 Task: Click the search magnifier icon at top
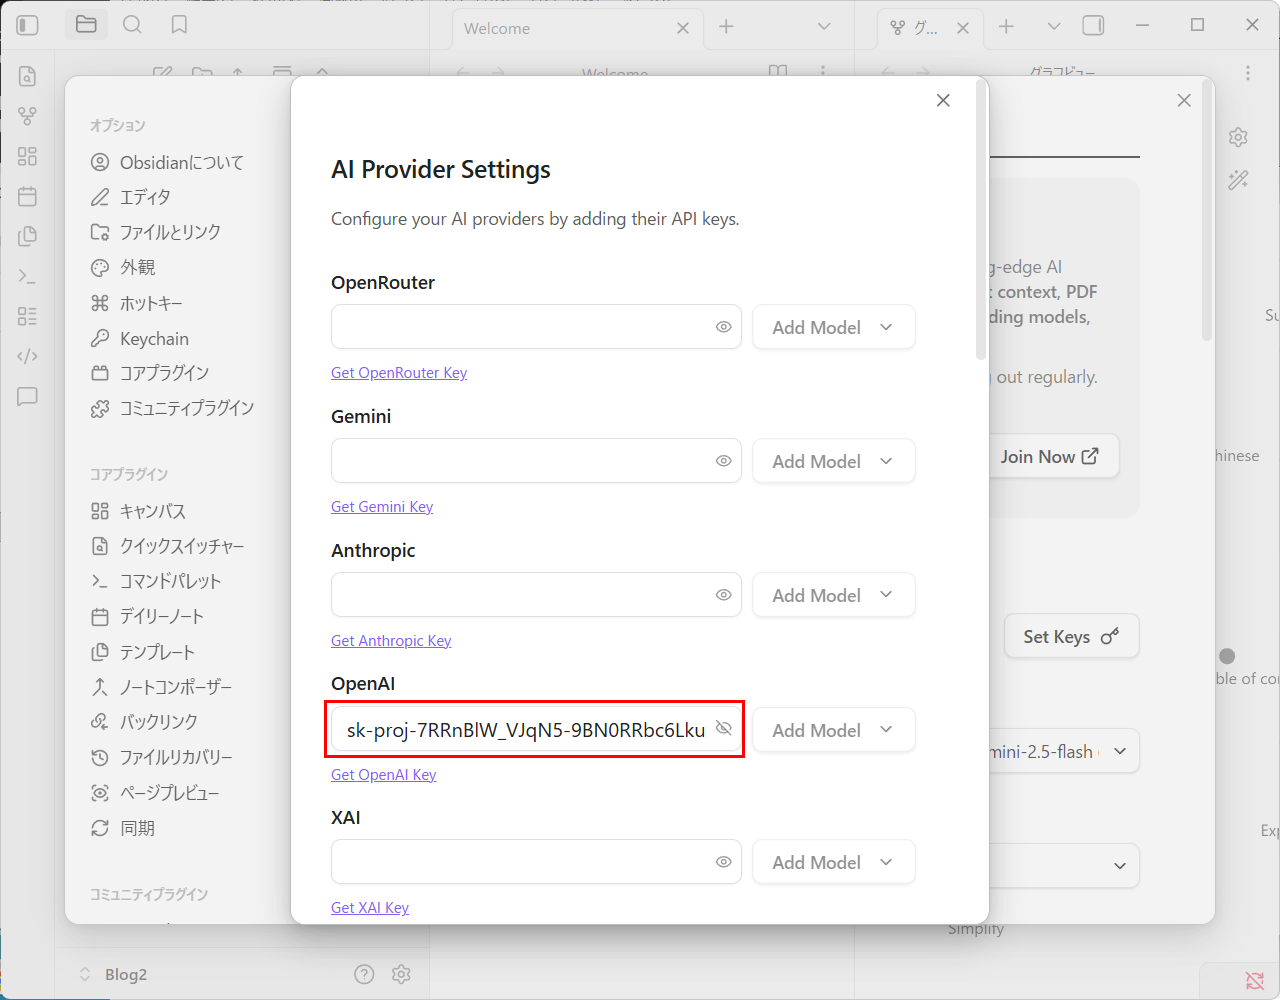pos(132,25)
